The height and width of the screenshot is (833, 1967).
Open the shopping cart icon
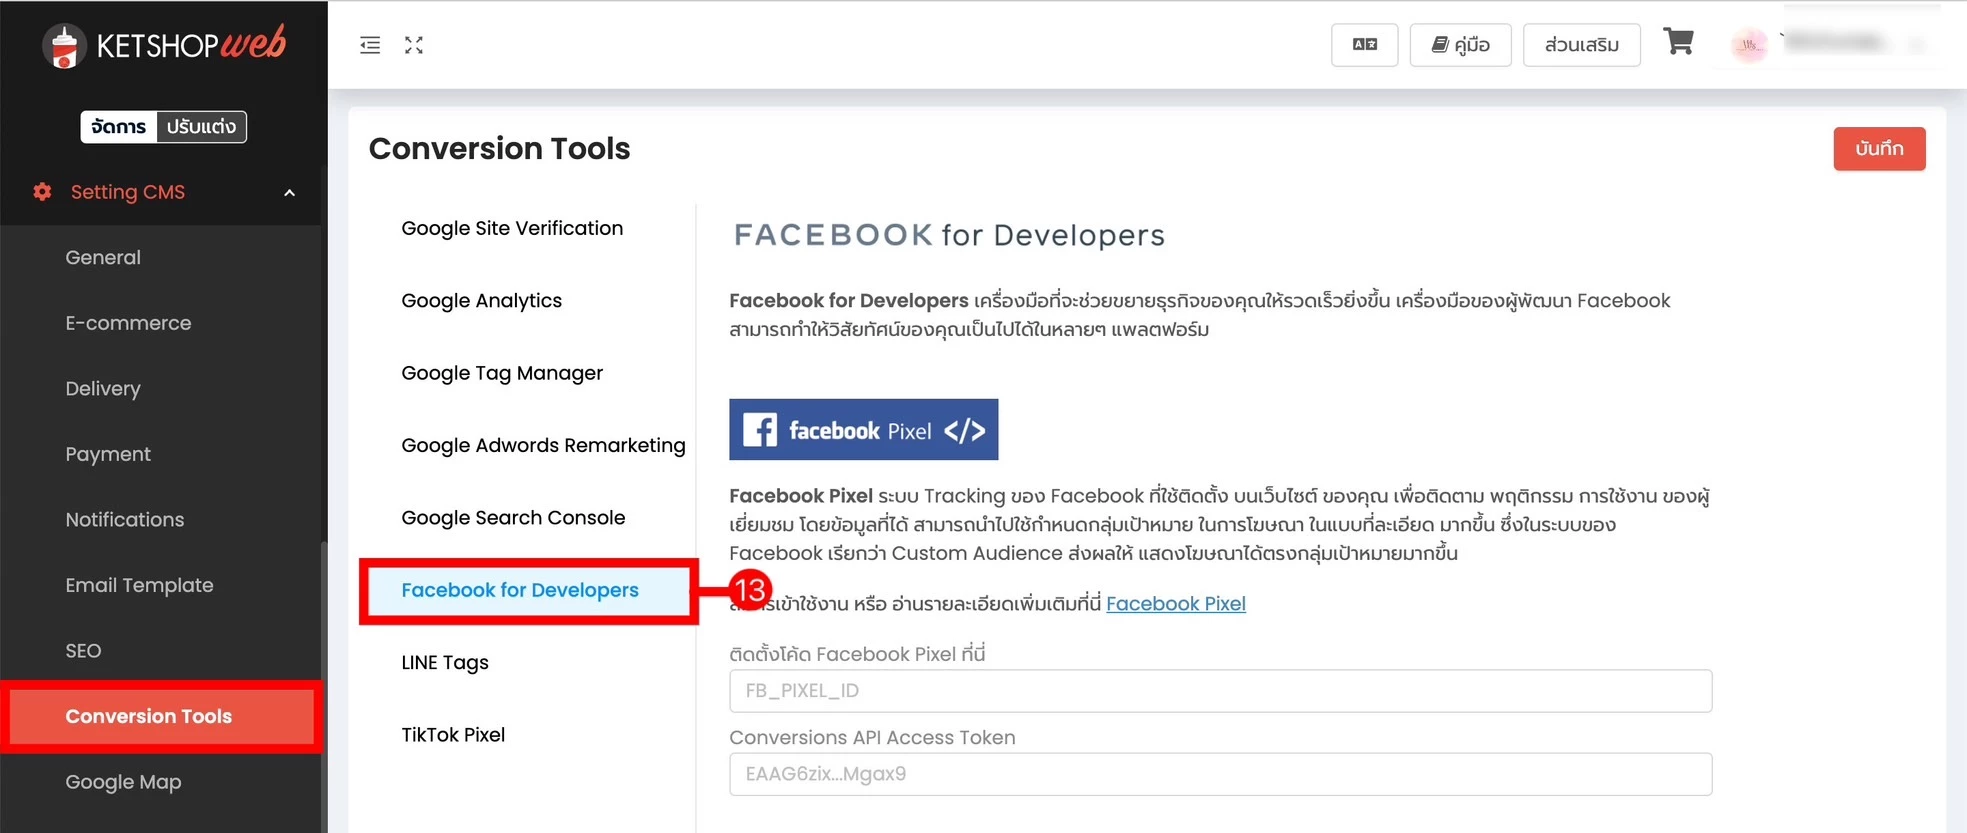tap(1678, 42)
